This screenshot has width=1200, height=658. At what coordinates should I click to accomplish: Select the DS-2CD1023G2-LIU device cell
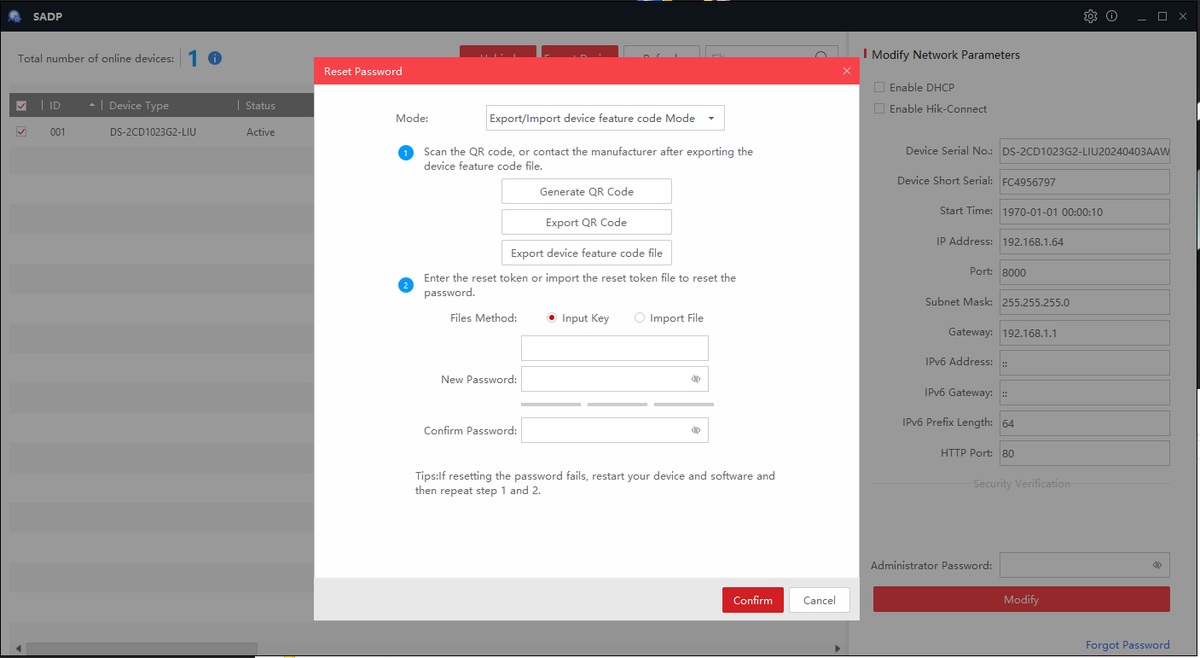tap(153, 132)
